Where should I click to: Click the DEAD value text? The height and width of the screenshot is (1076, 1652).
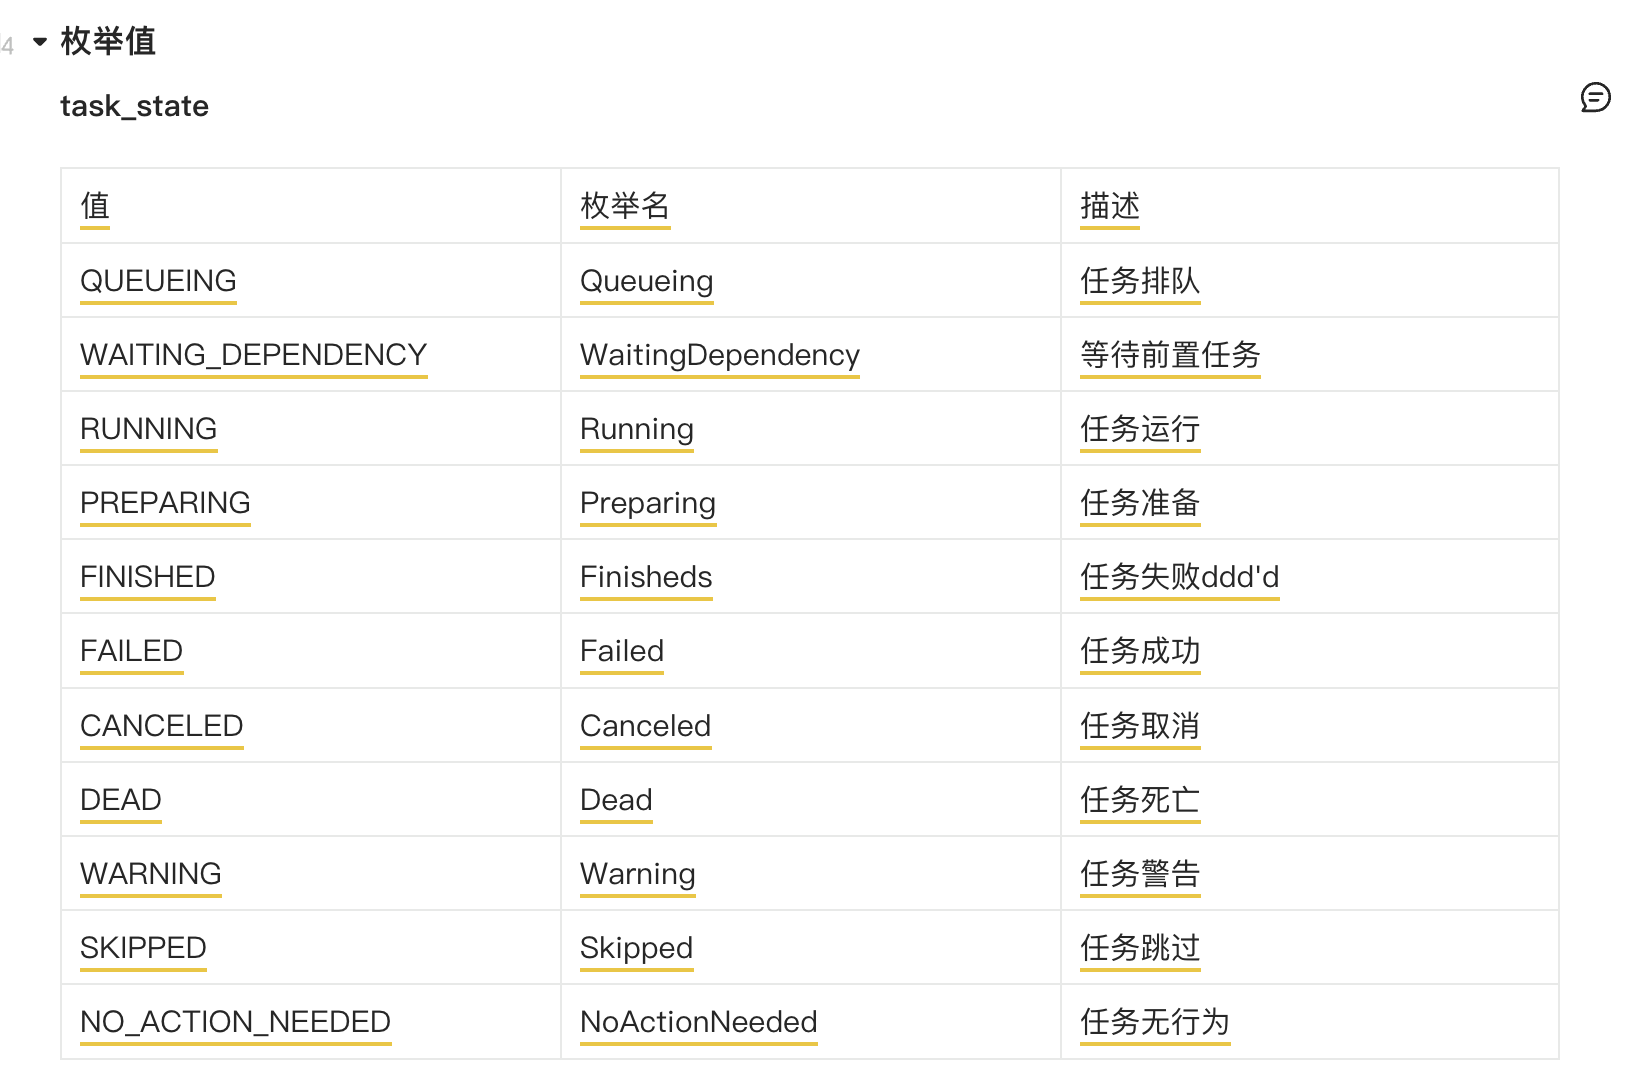[x=120, y=800]
